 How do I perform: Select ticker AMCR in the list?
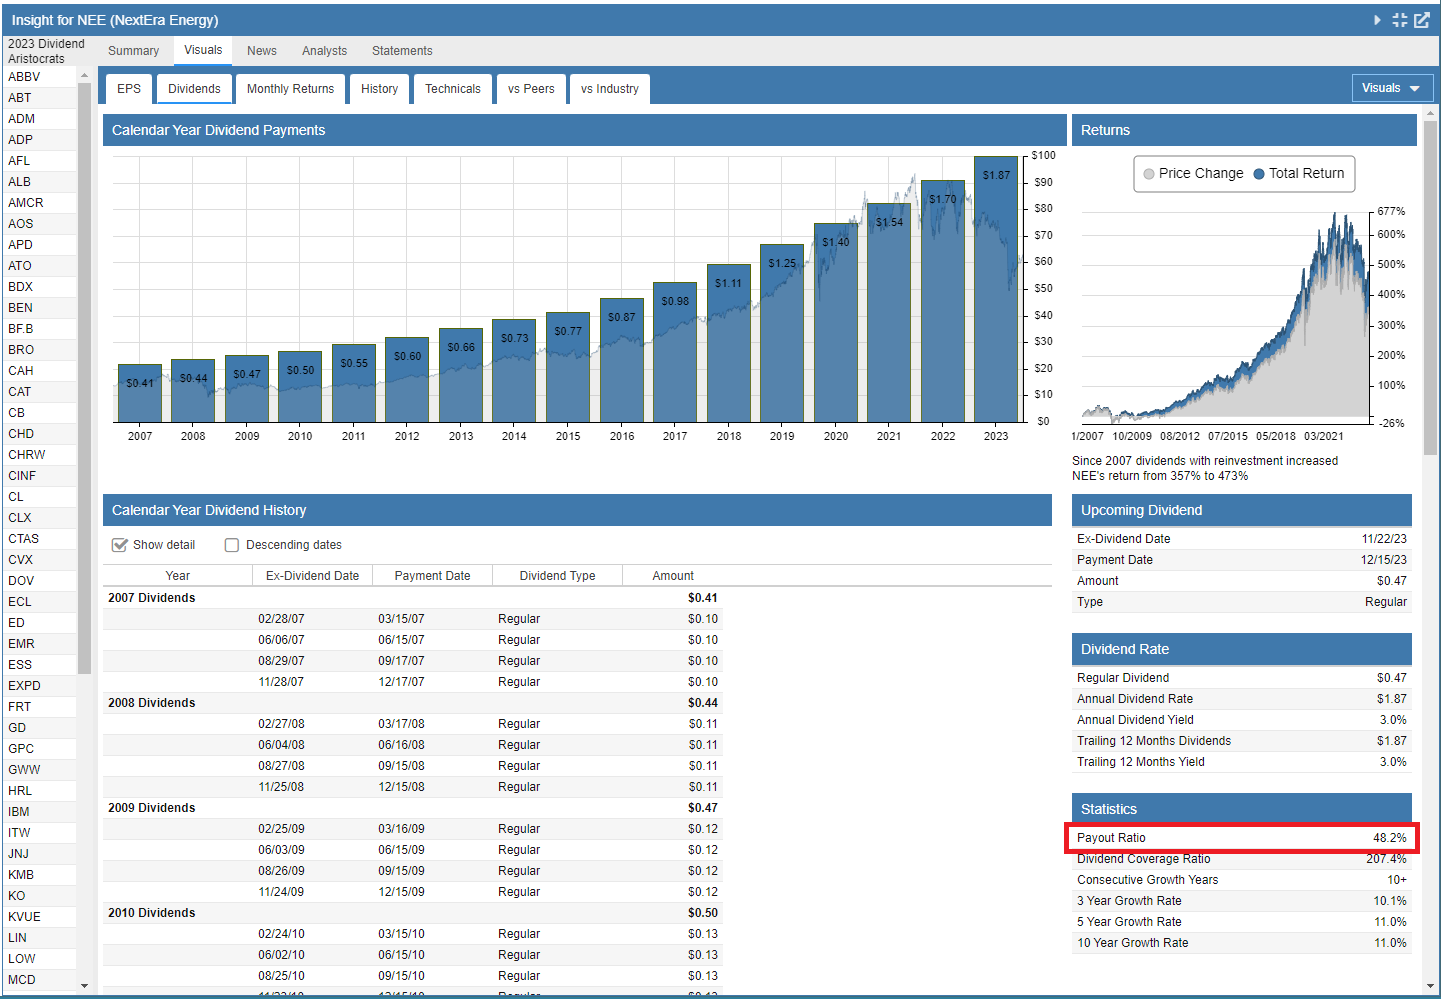point(38,203)
